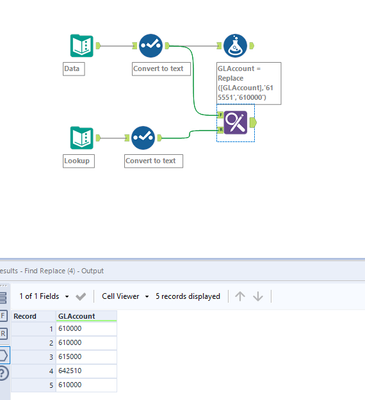Select the Data annotation label

click(74, 69)
